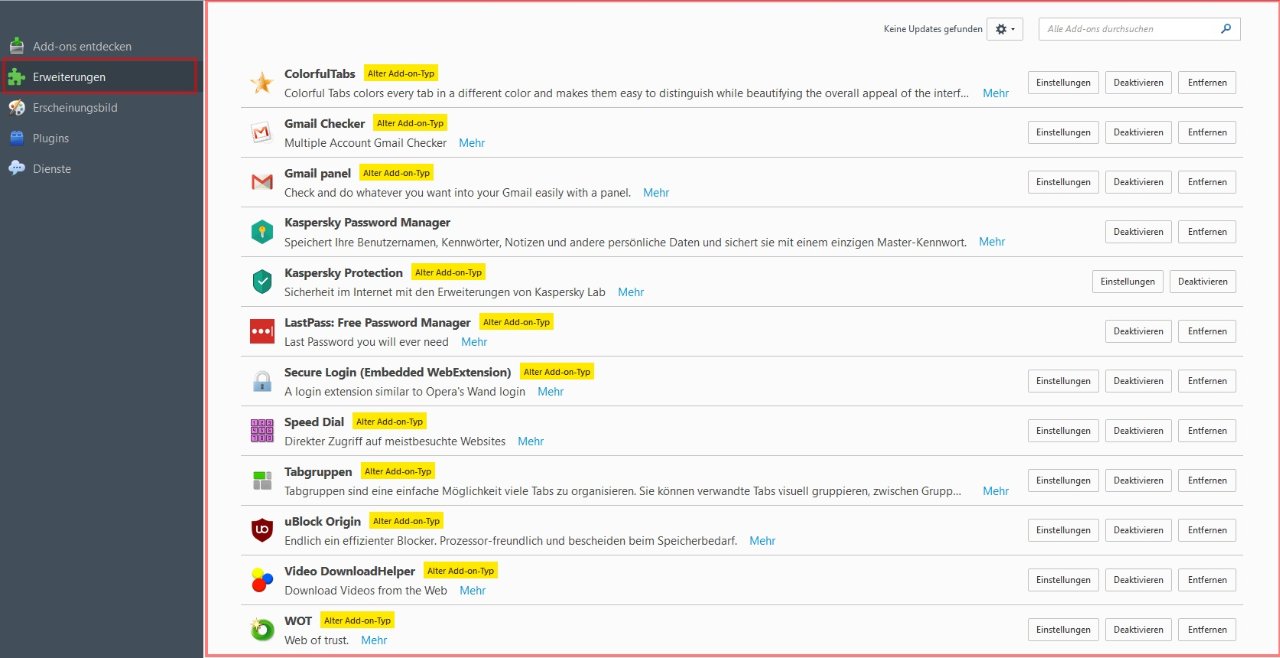Remove LastPass: Free Password Manager

coord(1207,331)
